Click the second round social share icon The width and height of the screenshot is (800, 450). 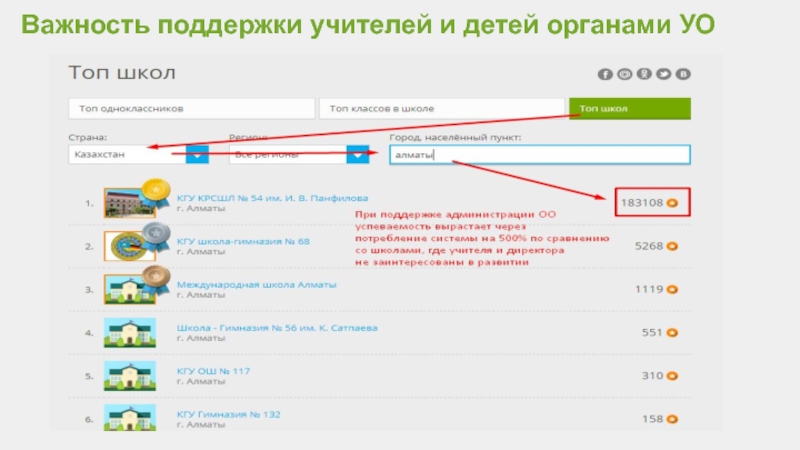point(624,74)
